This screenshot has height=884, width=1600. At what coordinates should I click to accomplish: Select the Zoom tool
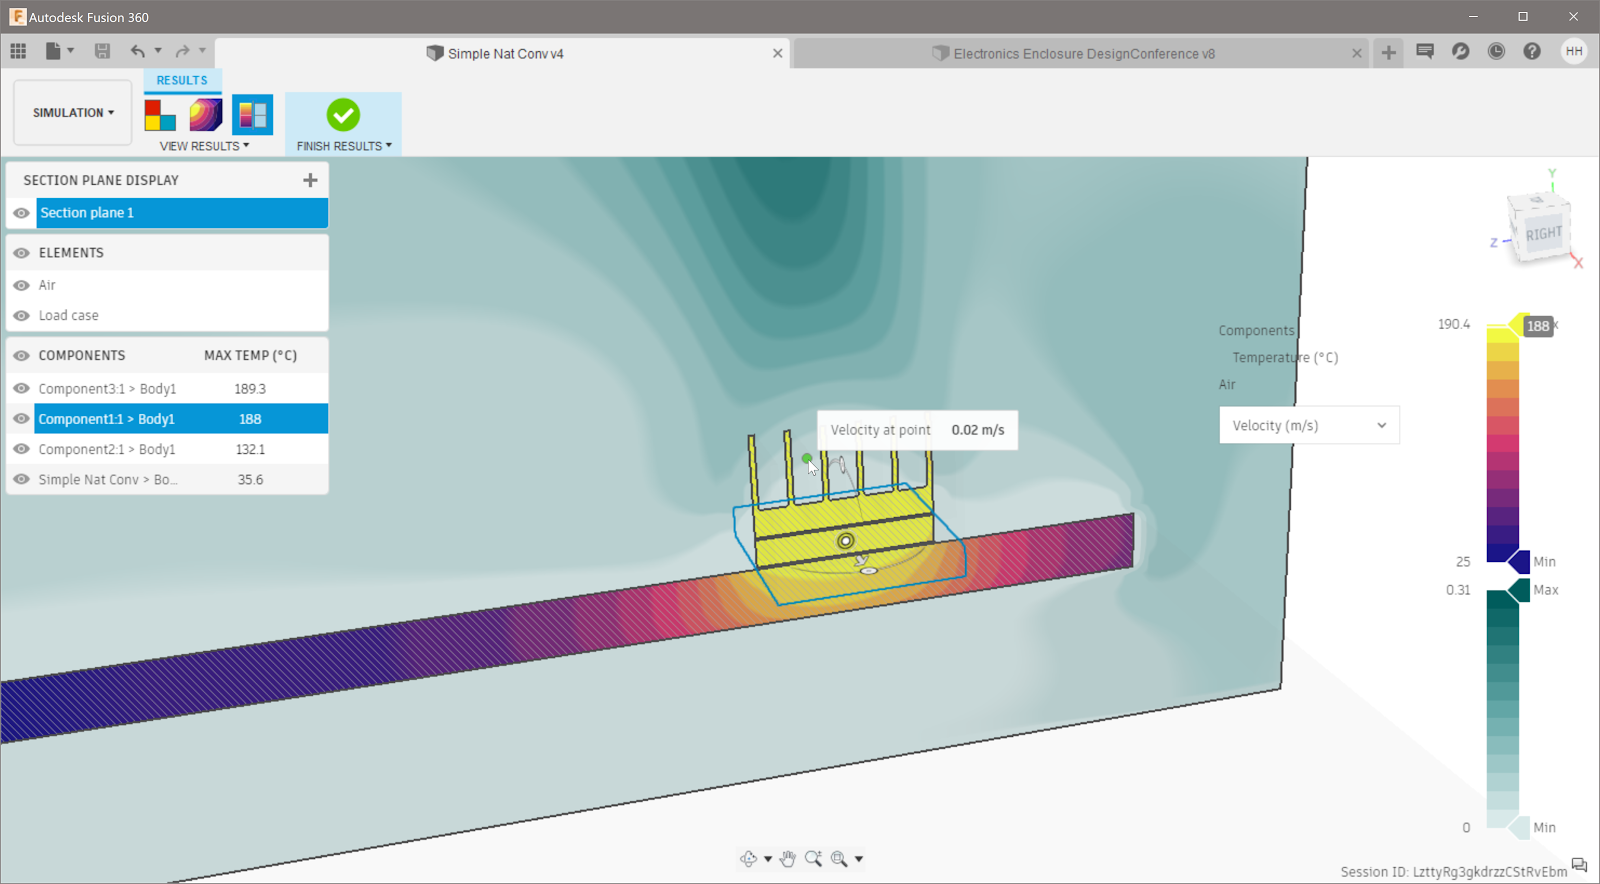point(813,859)
